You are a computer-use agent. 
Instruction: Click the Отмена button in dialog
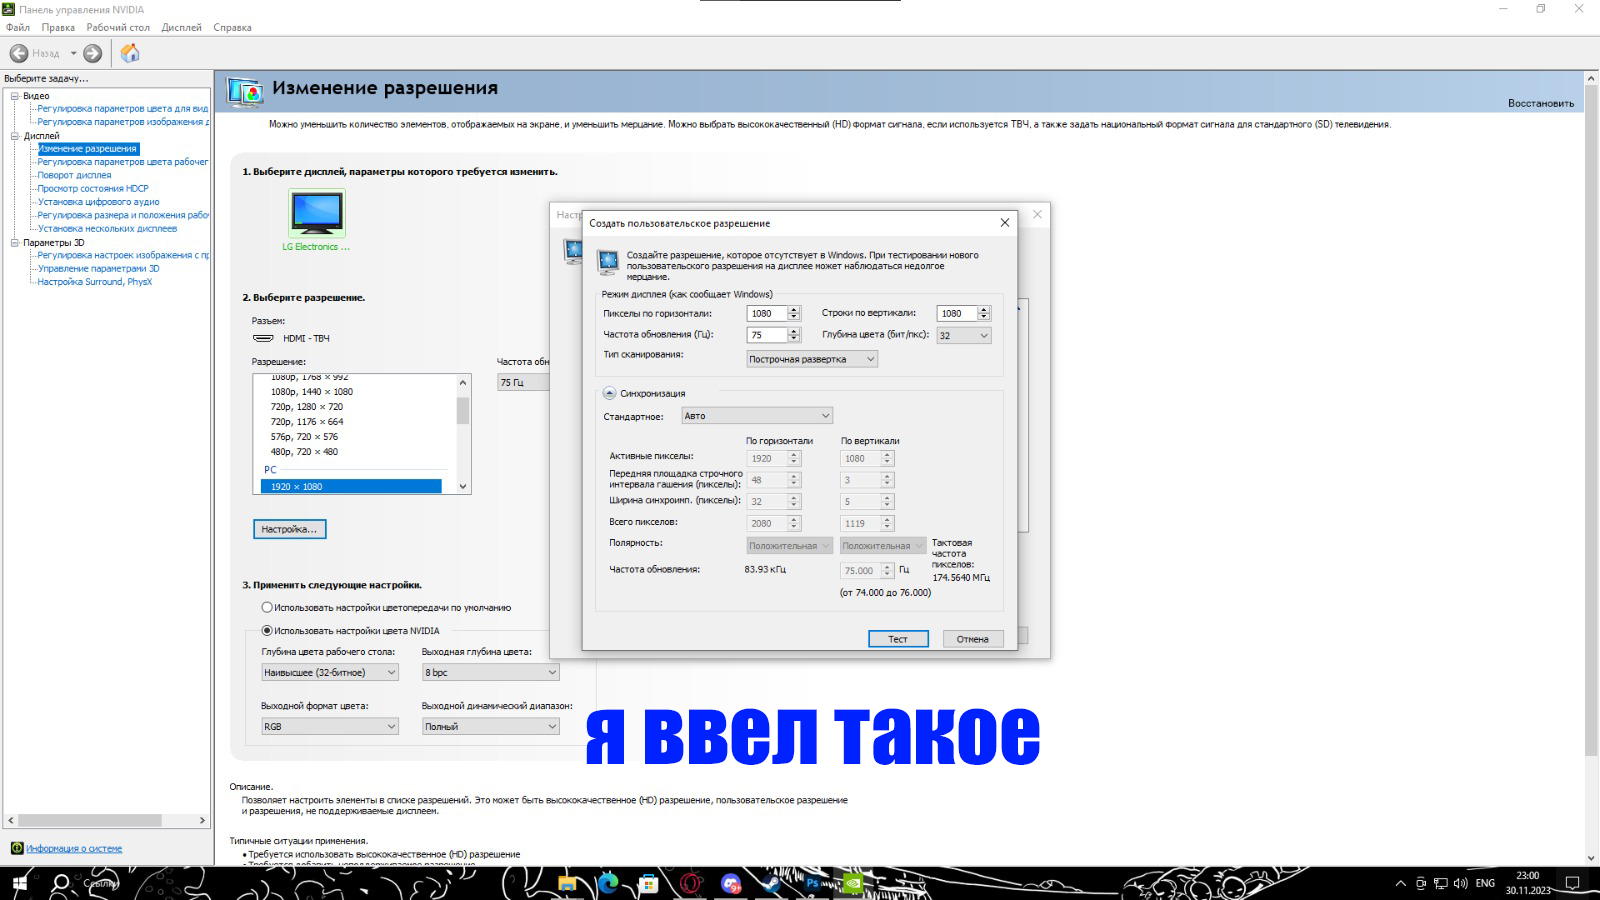(x=973, y=639)
